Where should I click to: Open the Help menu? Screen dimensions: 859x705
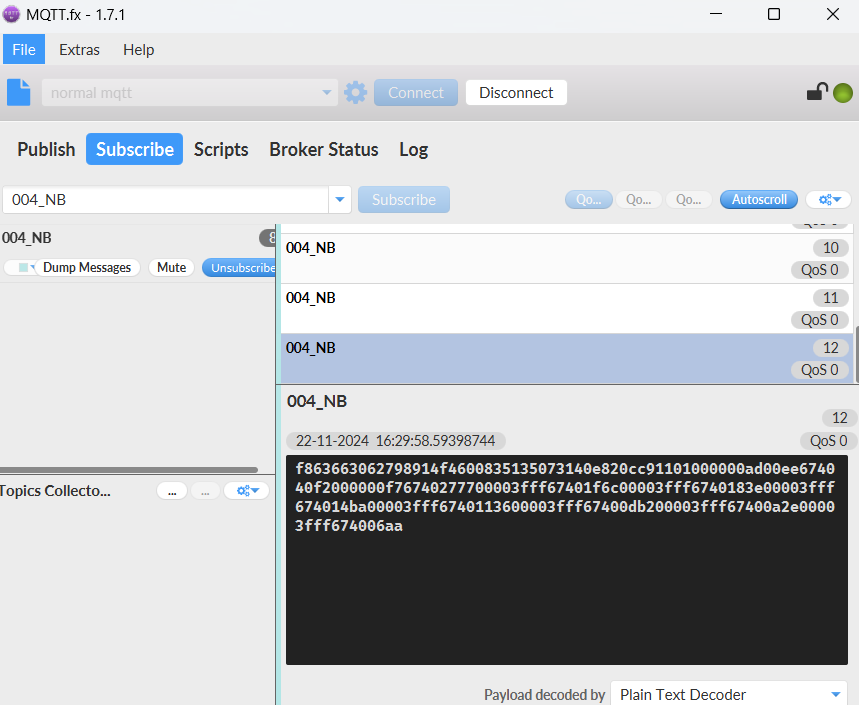click(x=139, y=49)
